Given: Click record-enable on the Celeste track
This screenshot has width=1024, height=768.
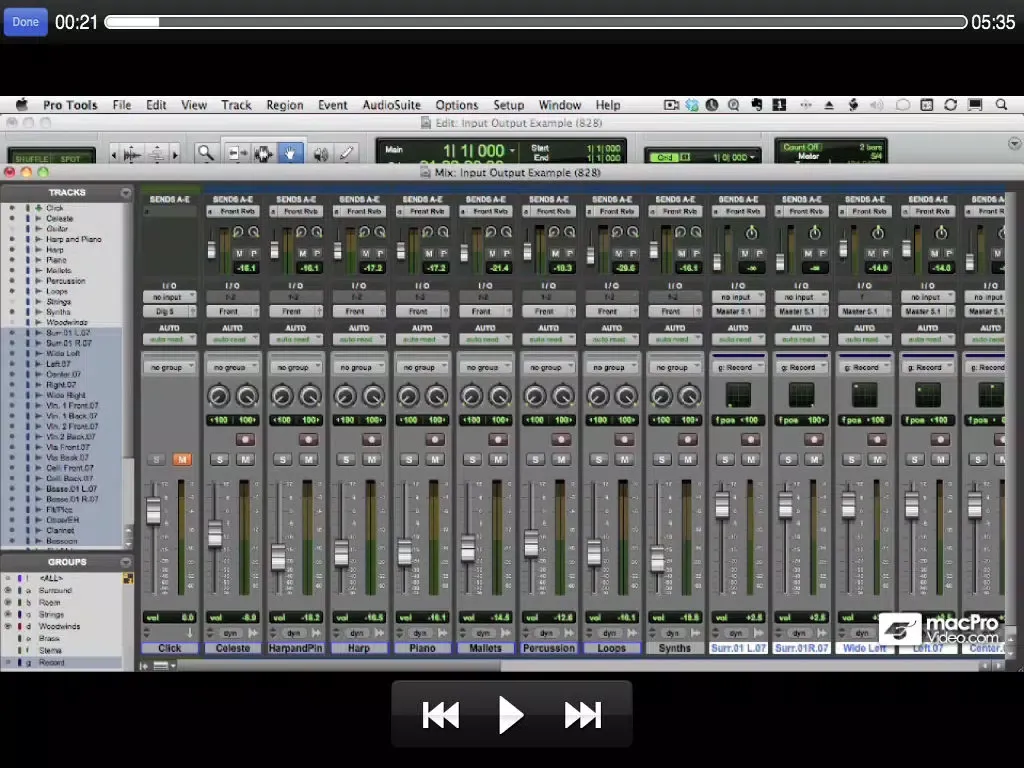Looking at the screenshot, I should coord(246,440).
